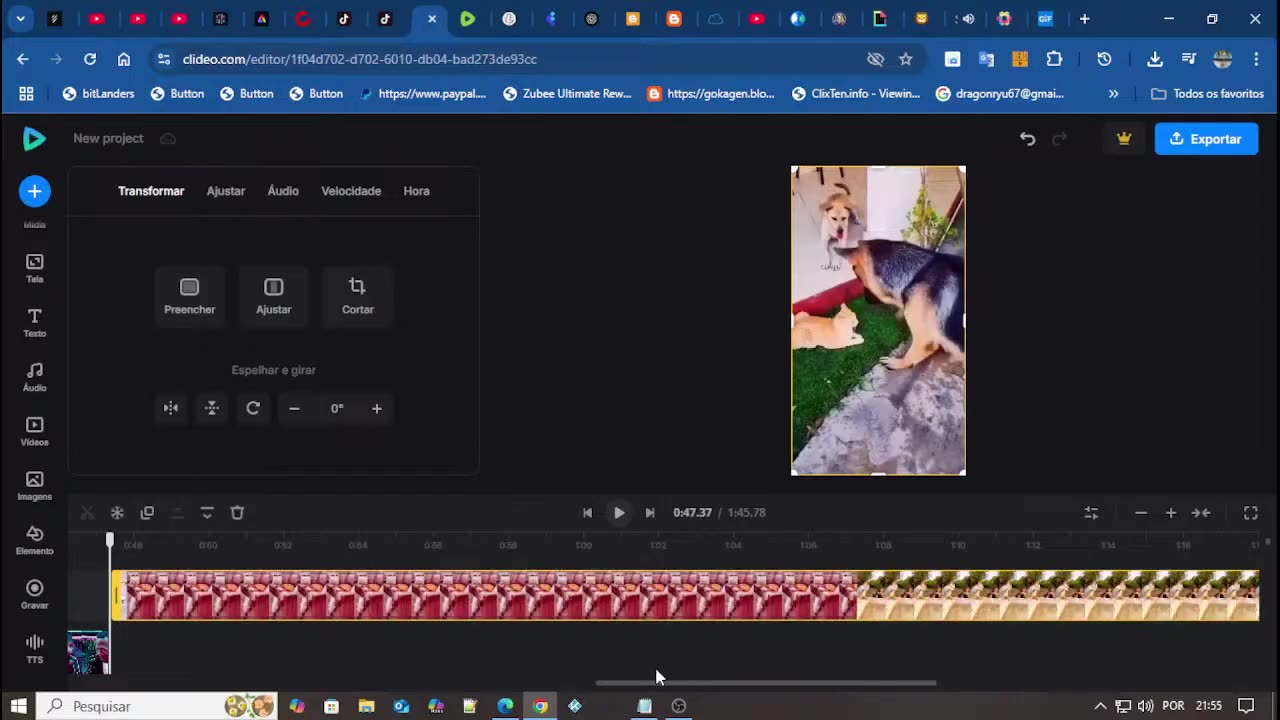Open the Texto sidebar tool
This screenshot has width=1280, height=720.
pyautogui.click(x=34, y=322)
